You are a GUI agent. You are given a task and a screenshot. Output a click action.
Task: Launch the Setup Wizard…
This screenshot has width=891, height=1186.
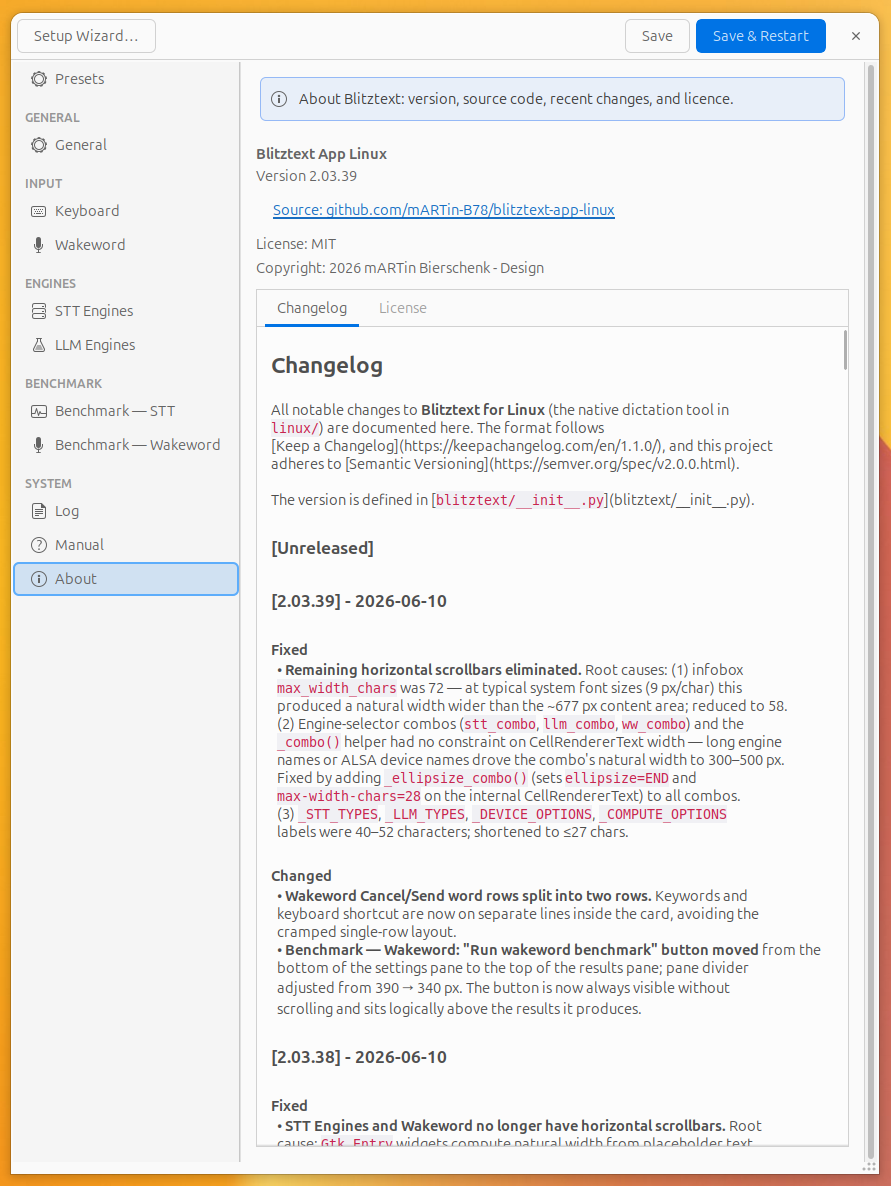[86, 36]
